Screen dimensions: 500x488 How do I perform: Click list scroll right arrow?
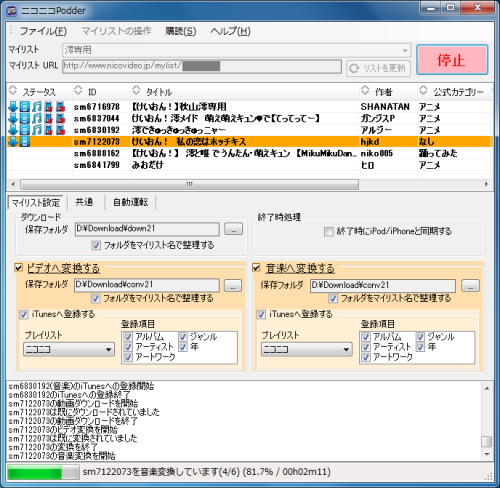click(486, 184)
